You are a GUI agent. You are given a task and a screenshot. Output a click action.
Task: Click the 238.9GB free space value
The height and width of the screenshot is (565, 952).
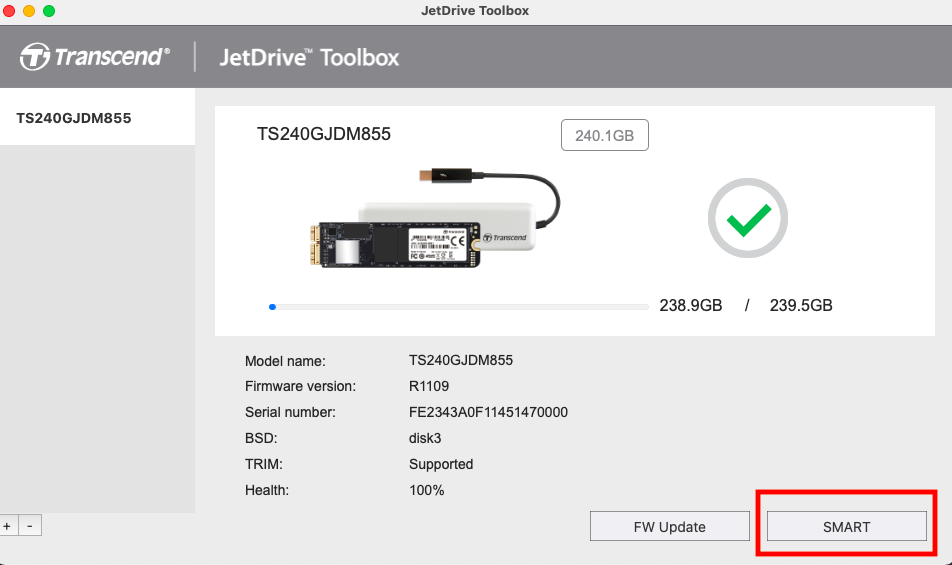click(691, 305)
